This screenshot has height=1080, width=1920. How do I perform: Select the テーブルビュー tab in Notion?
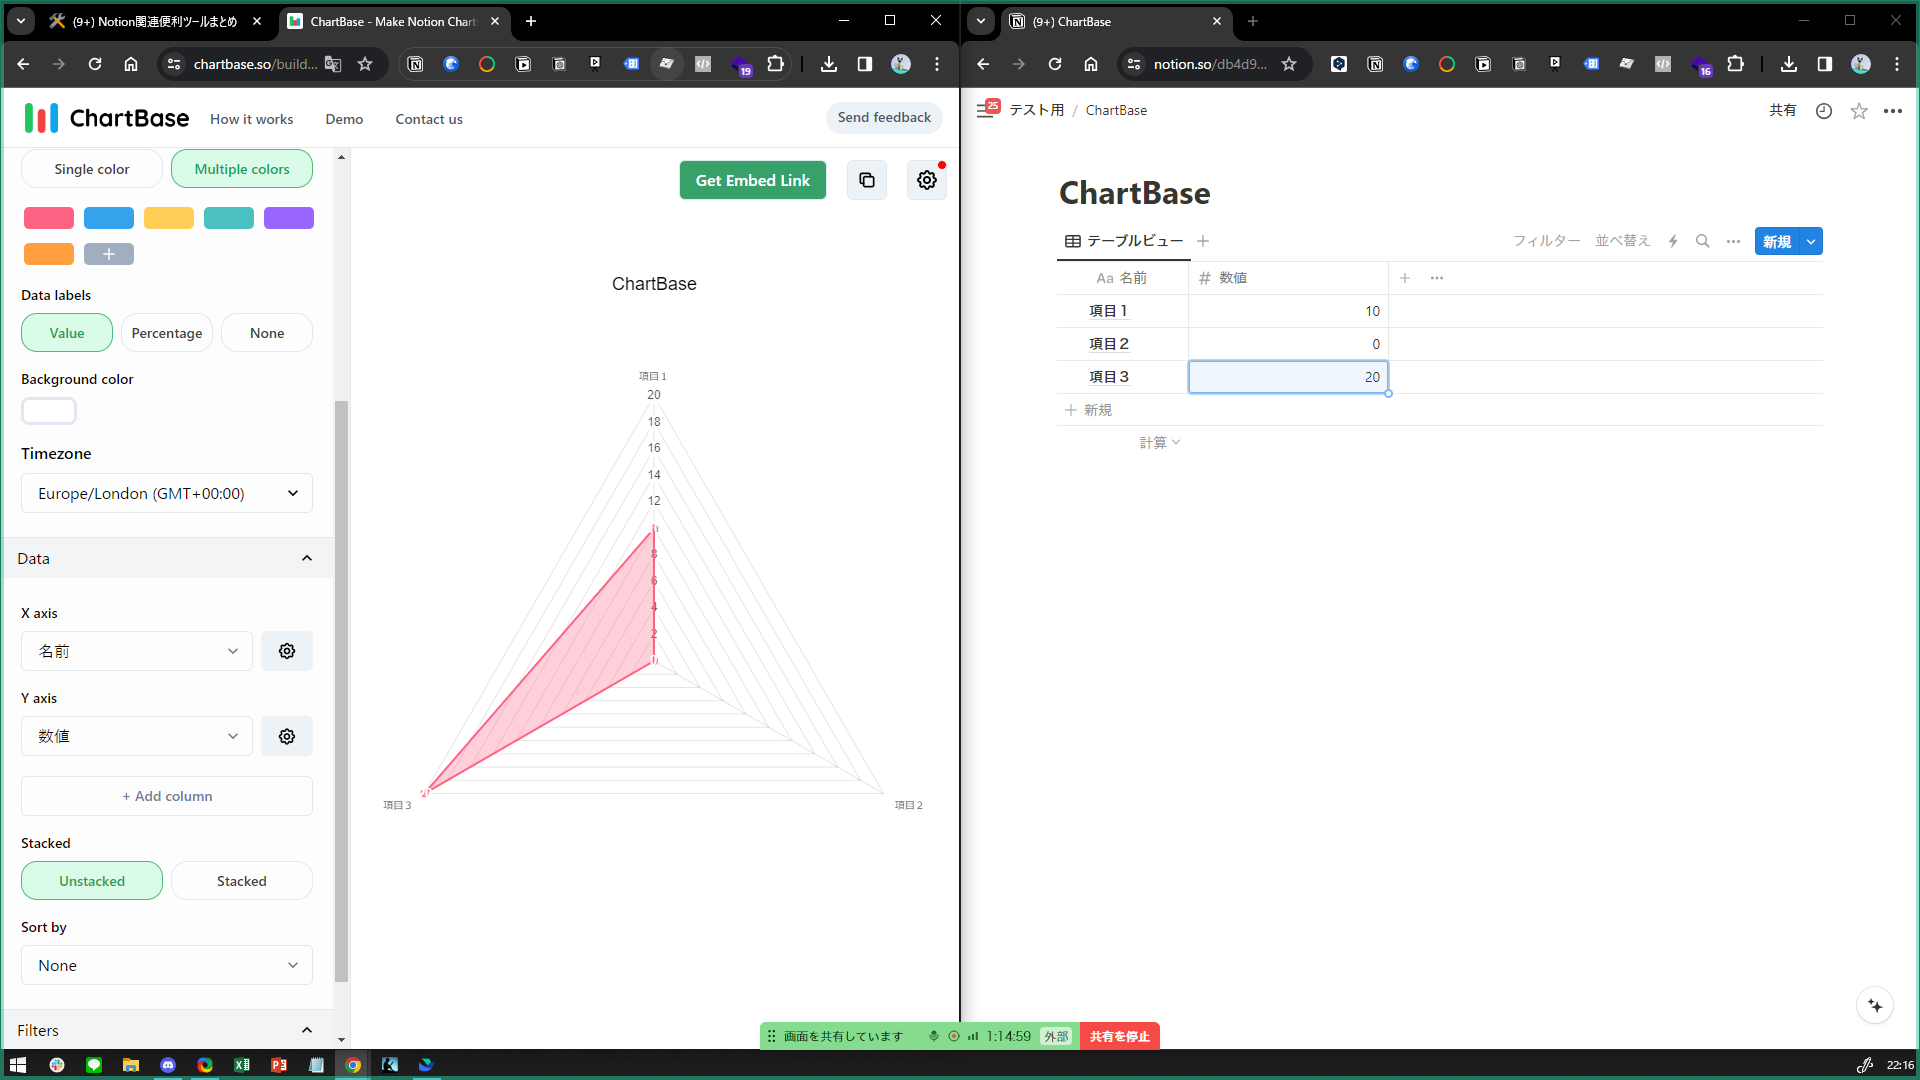pyautogui.click(x=1124, y=241)
